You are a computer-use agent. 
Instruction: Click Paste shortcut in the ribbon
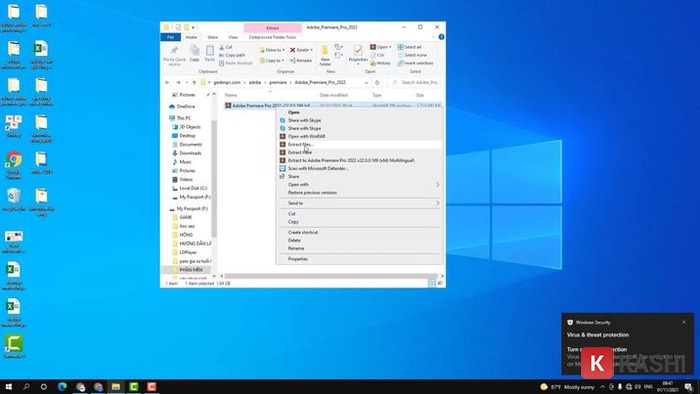pos(236,63)
